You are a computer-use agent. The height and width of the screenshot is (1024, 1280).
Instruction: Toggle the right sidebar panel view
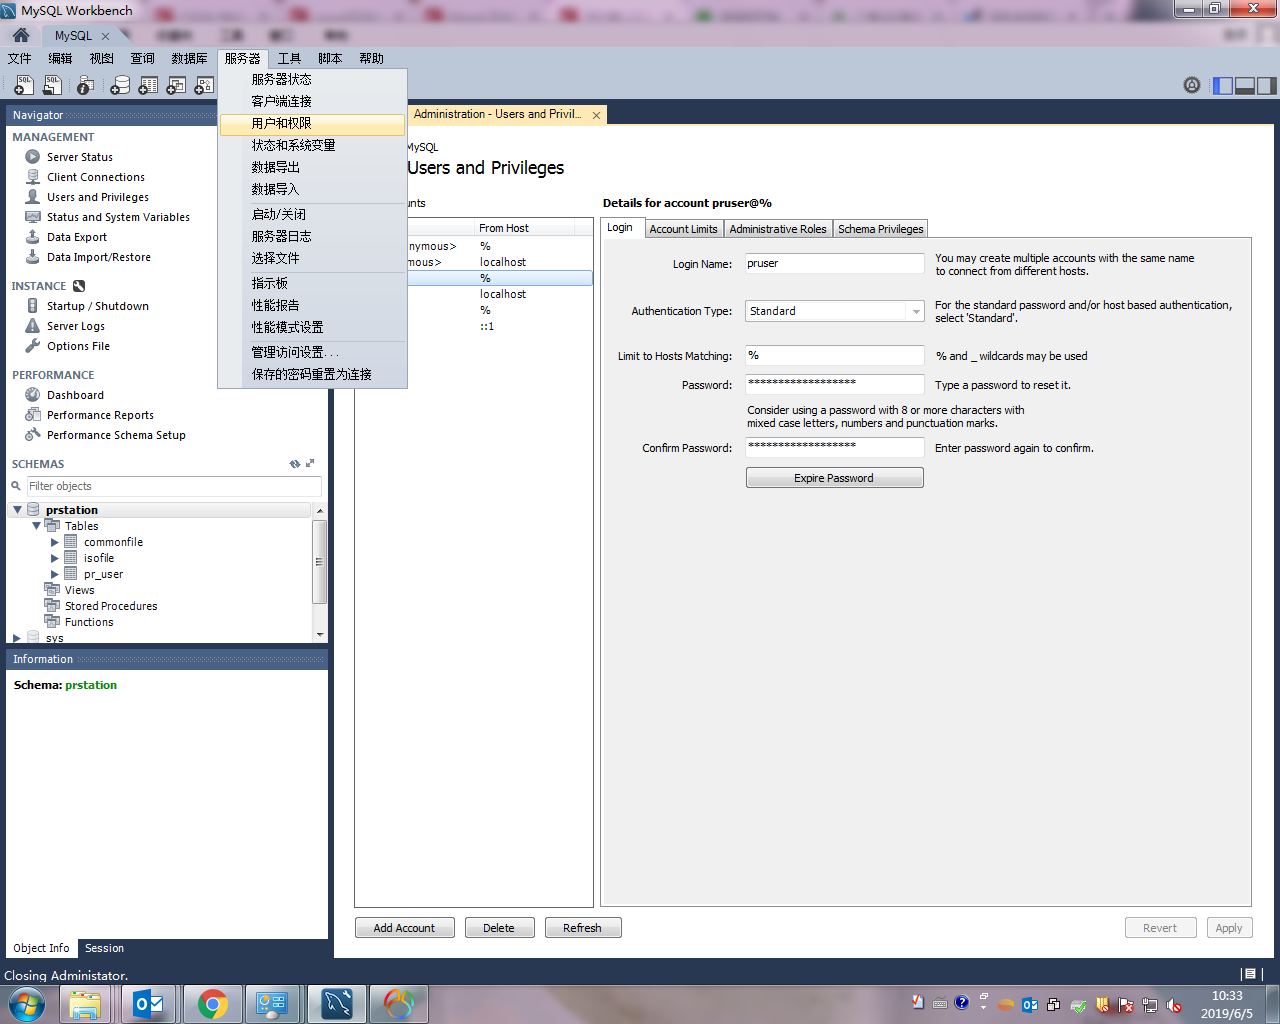pyautogui.click(x=1267, y=86)
